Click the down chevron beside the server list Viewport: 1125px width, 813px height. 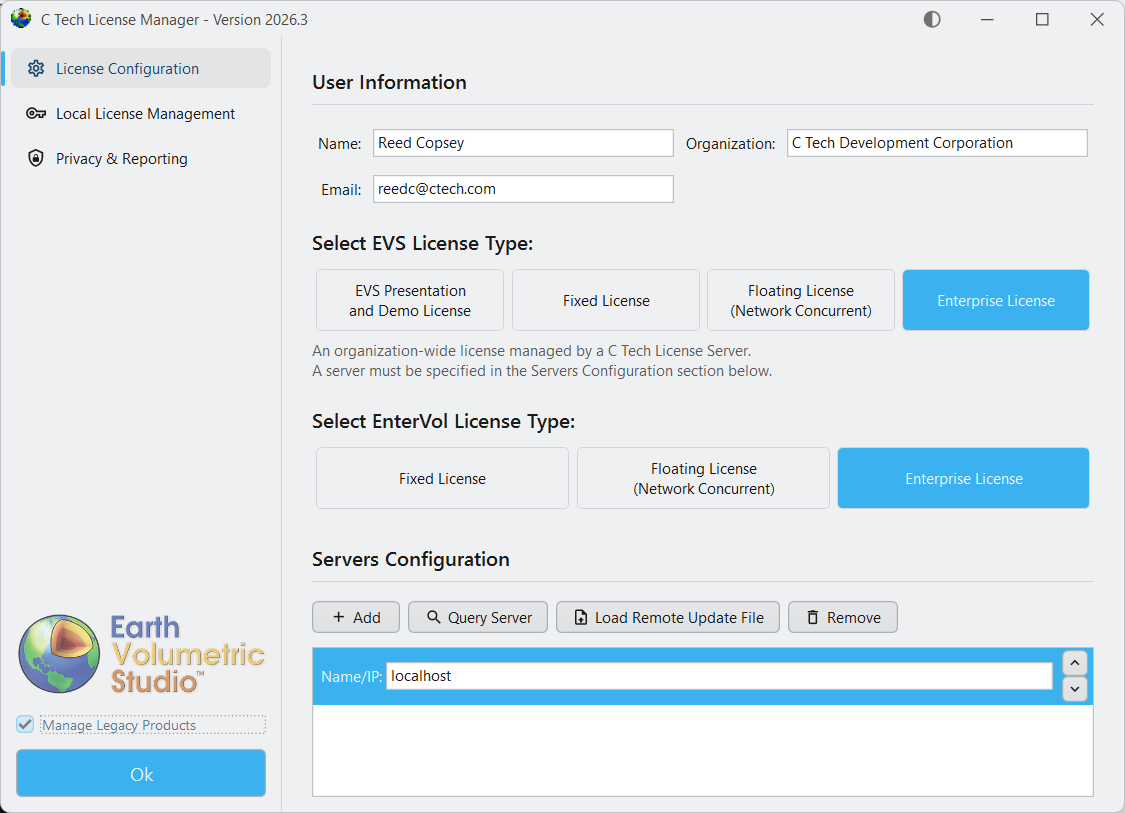[x=1074, y=689]
